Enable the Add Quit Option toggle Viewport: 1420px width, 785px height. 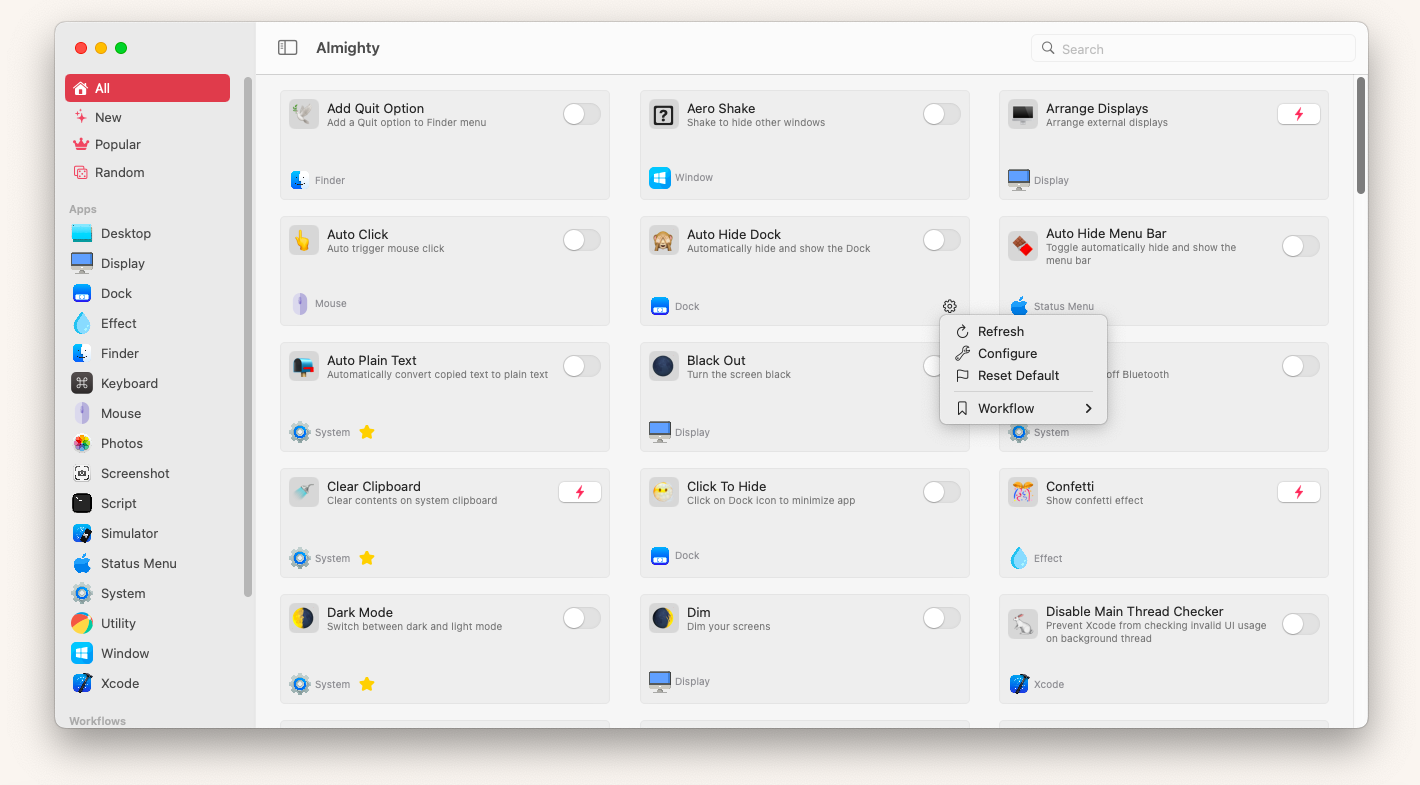click(581, 114)
